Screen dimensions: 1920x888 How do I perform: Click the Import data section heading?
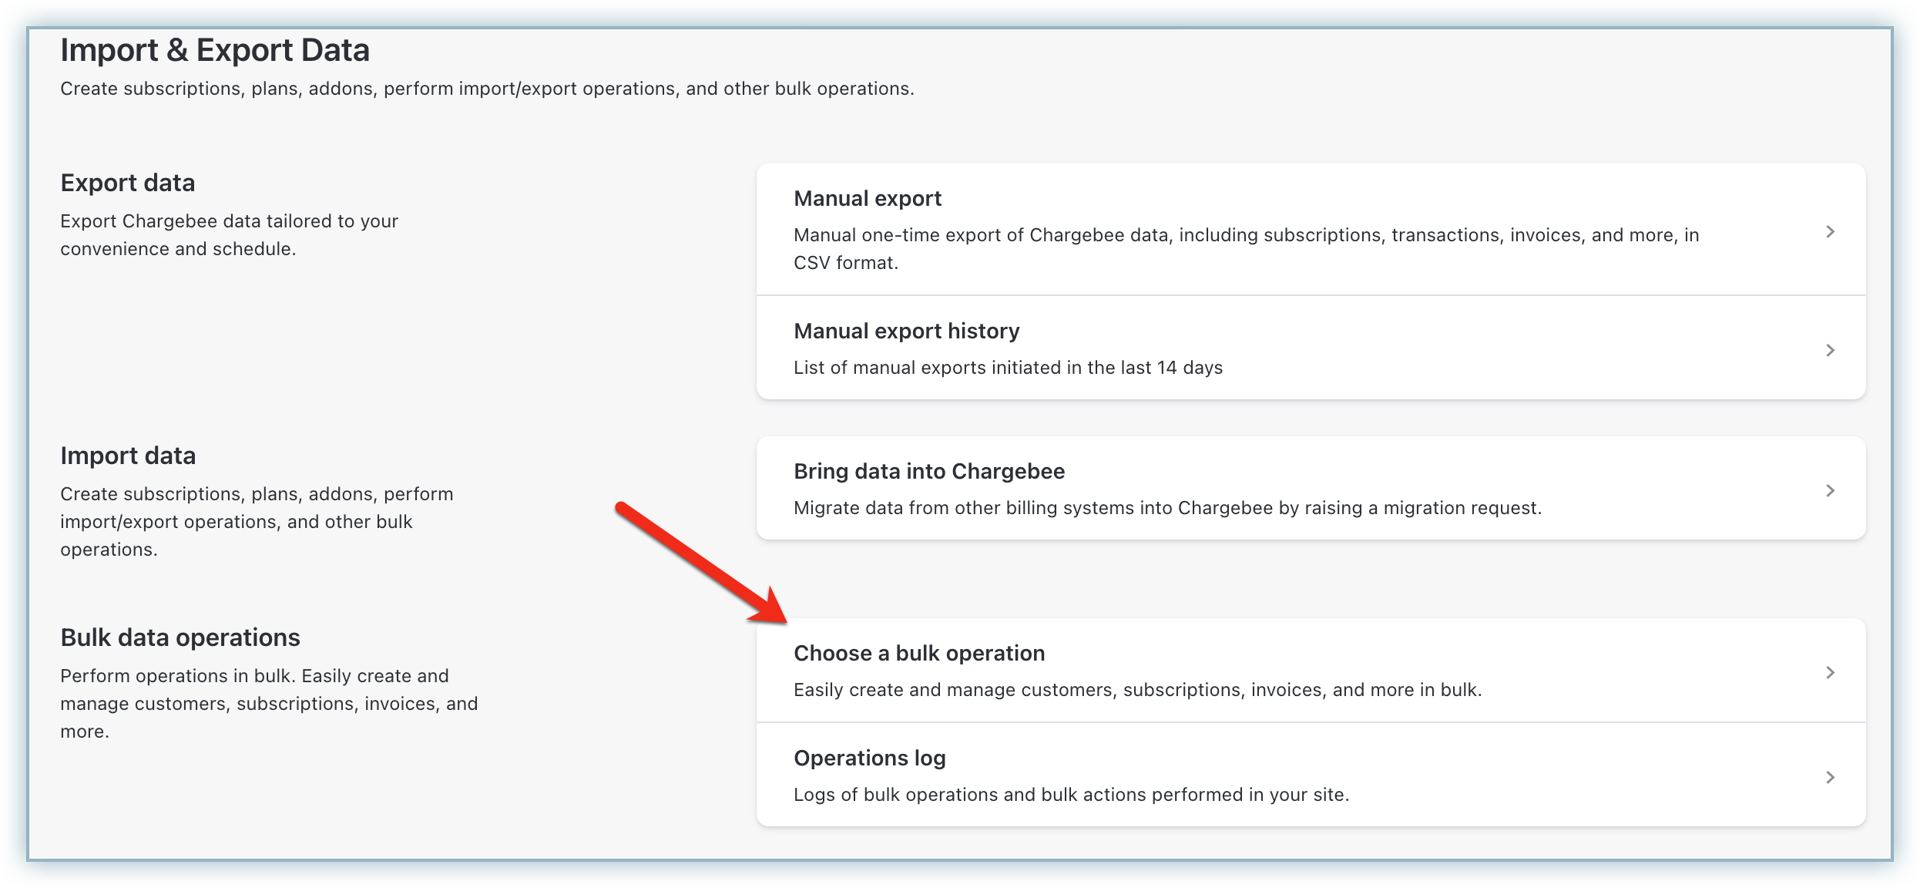(x=127, y=456)
